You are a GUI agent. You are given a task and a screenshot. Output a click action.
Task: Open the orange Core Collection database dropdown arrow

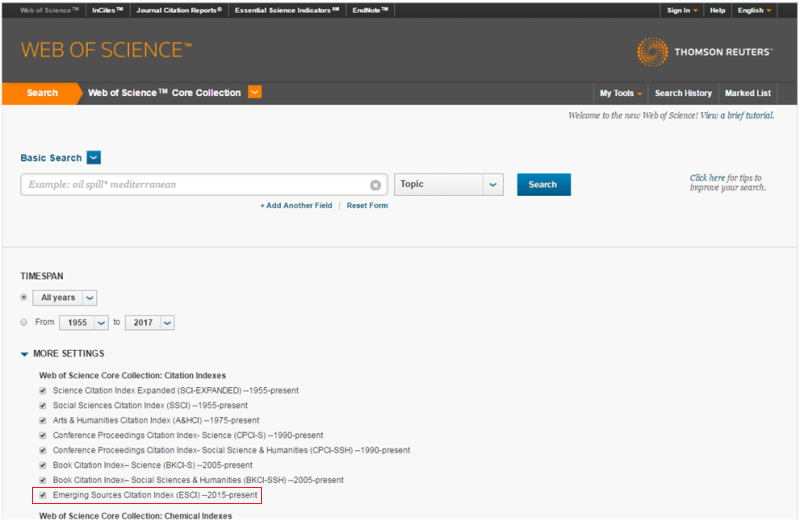click(255, 92)
